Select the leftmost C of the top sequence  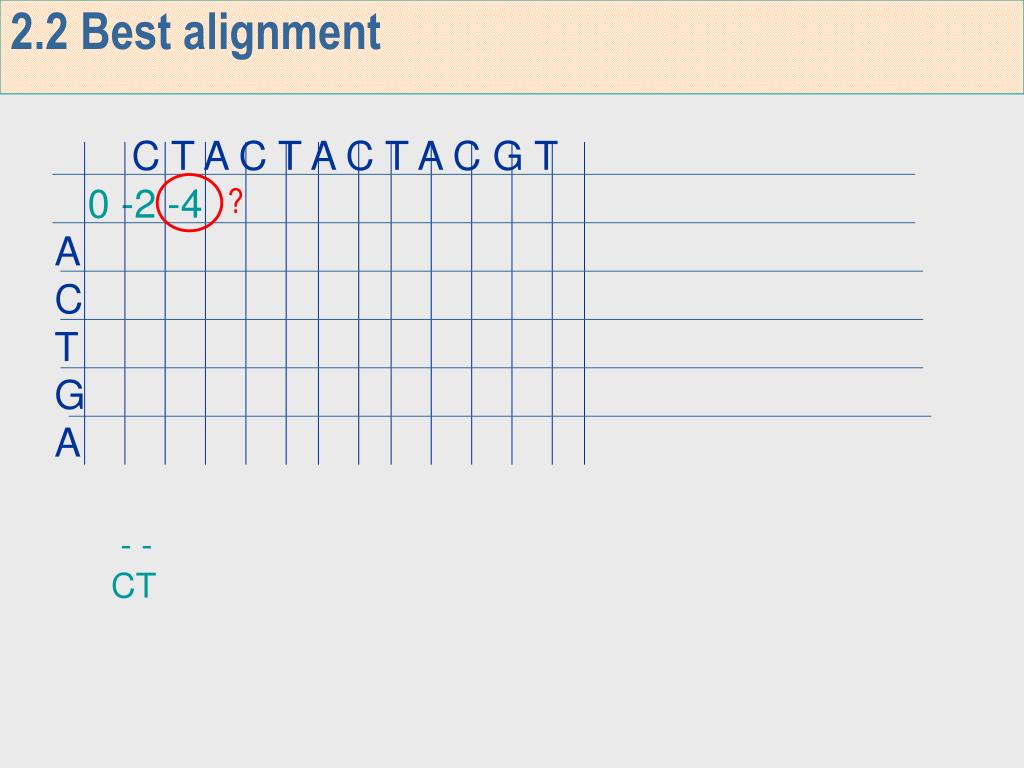point(146,157)
